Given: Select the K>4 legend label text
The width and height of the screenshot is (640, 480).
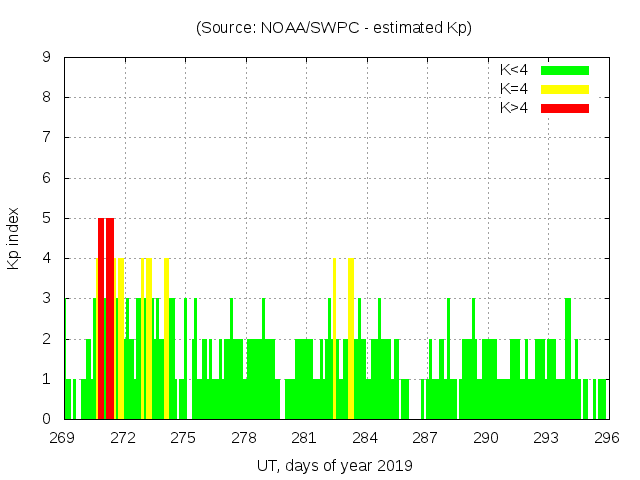Looking at the screenshot, I should pos(515,108).
